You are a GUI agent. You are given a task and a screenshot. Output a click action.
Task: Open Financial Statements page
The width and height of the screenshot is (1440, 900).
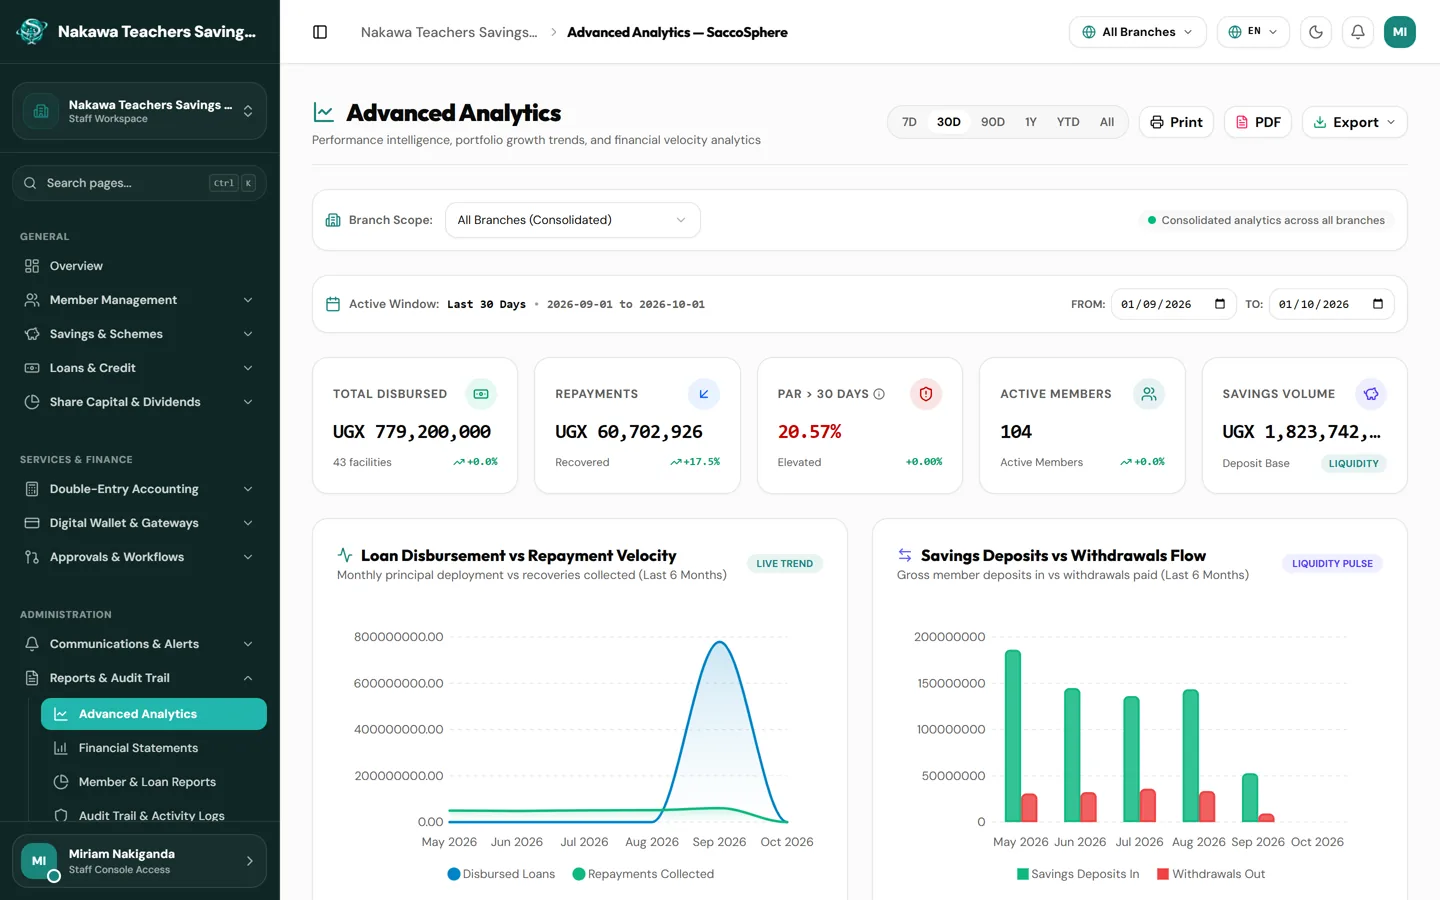(154, 748)
